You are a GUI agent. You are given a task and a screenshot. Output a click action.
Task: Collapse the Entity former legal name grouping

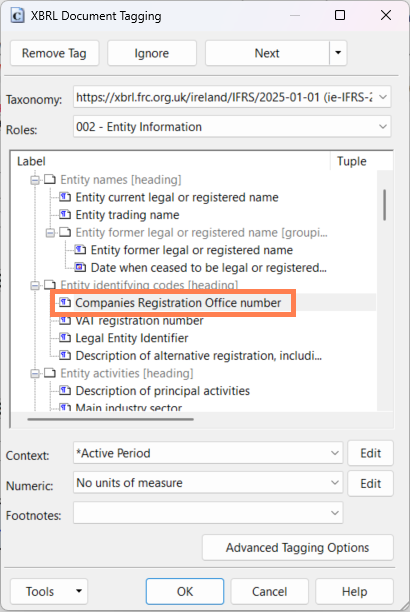(x=50, y=233)
